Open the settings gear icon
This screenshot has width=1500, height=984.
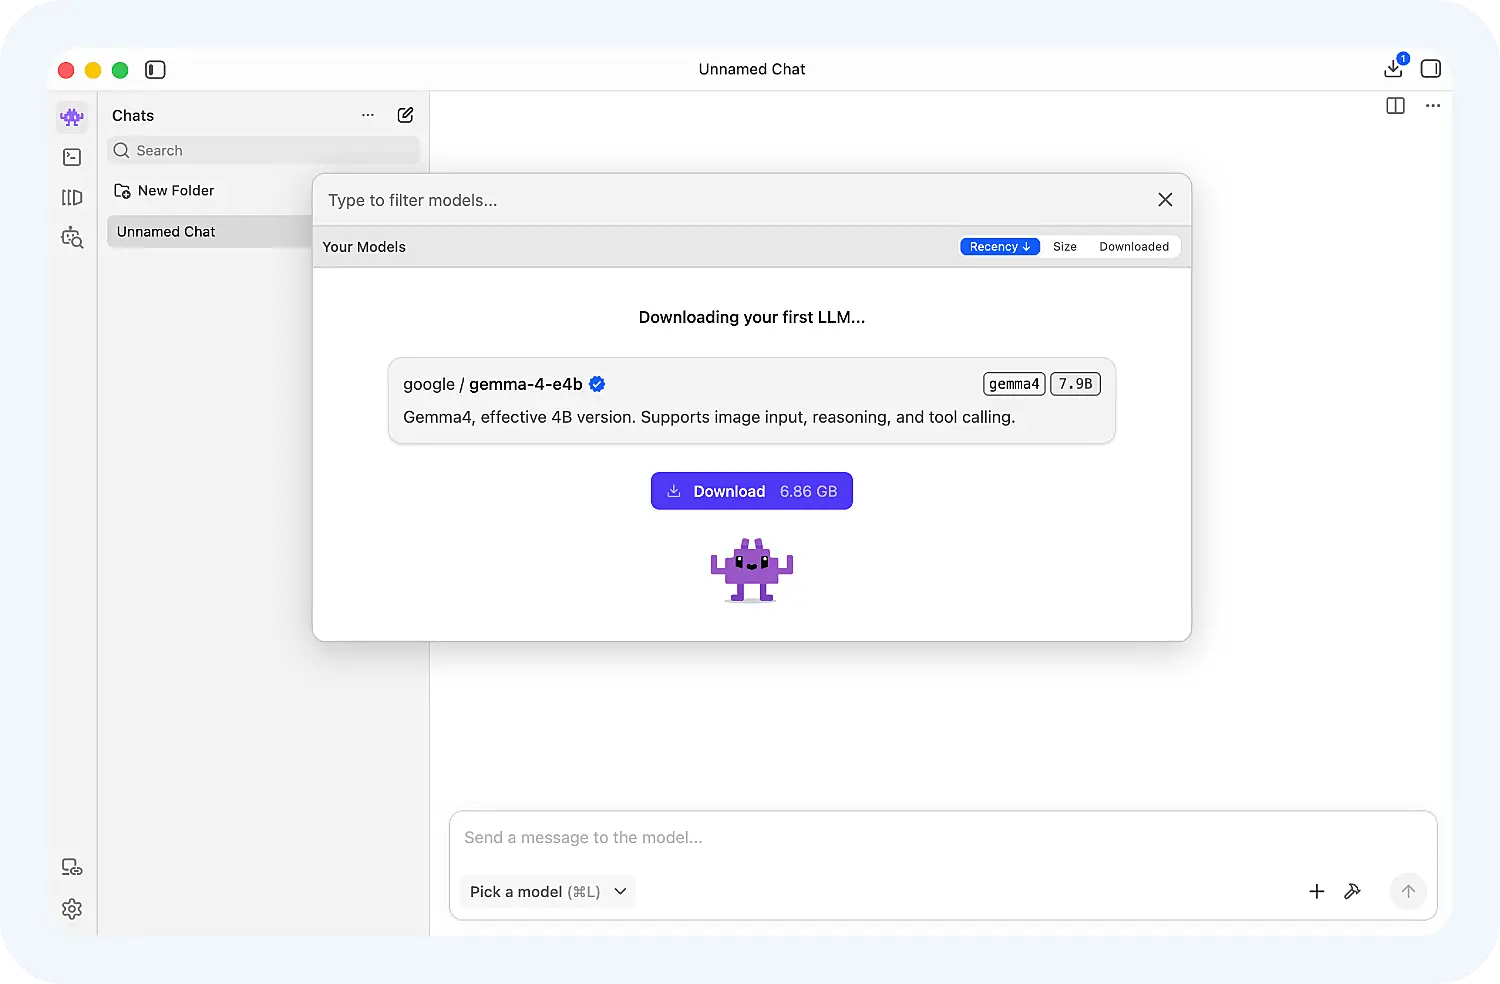pos(72,909)
